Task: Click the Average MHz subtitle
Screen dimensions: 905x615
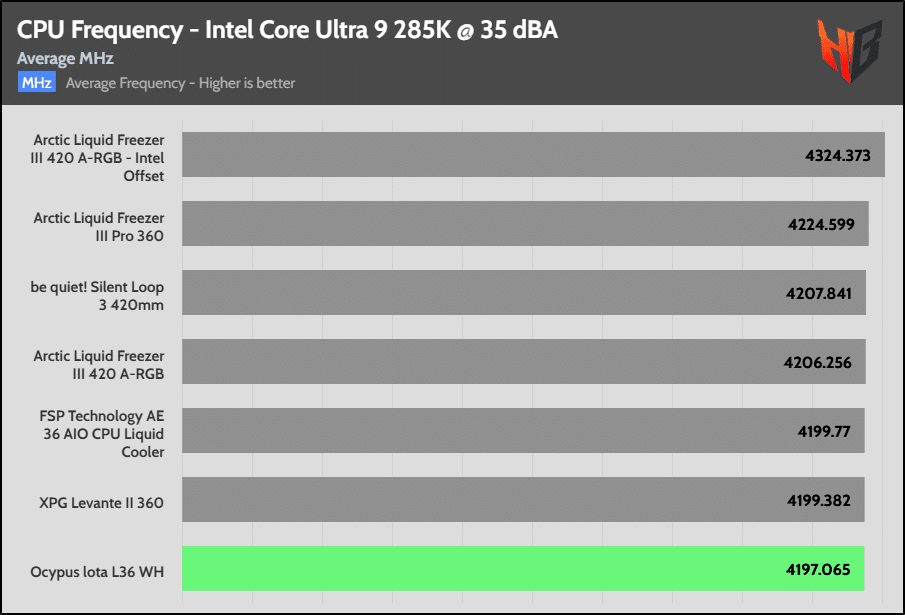Action: coord(65,58)
